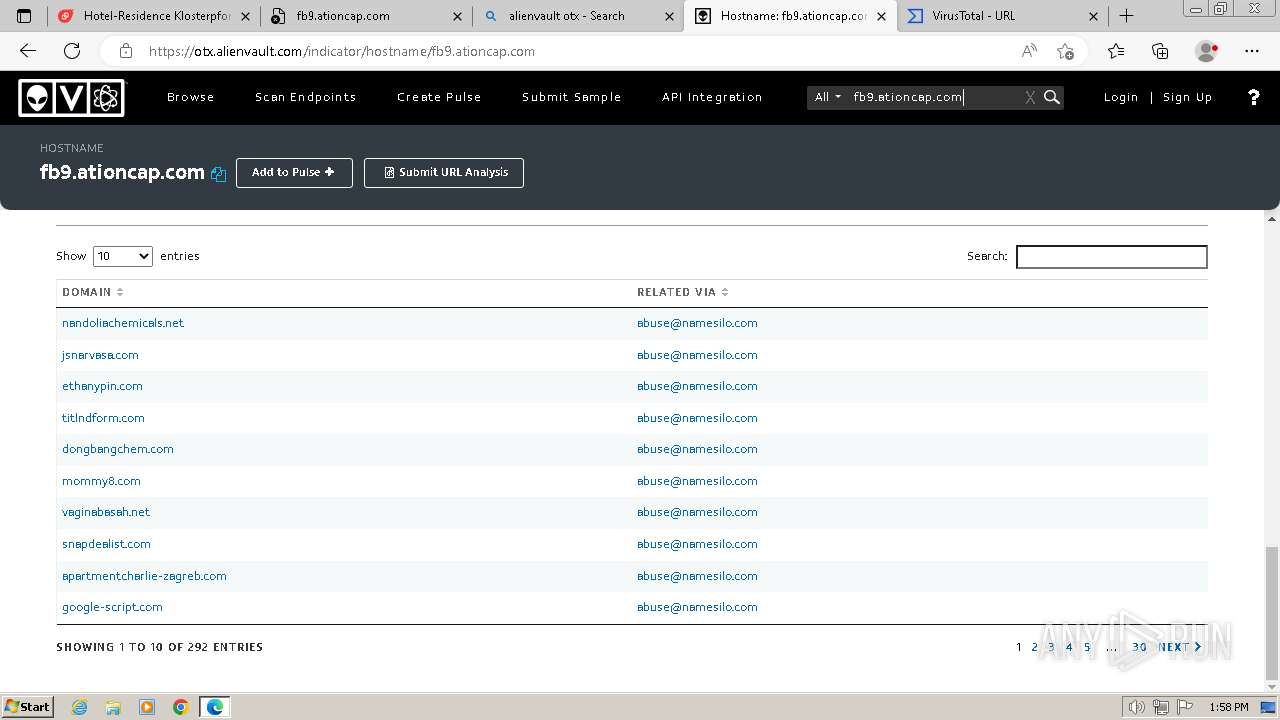Click the Edge taskbar icon

(x=215, y=707)
